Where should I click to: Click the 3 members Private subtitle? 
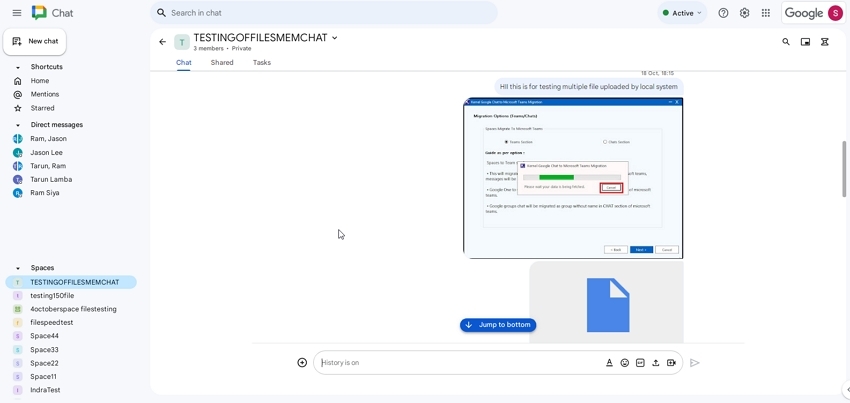pyautogui.click(x=222, y=48)
